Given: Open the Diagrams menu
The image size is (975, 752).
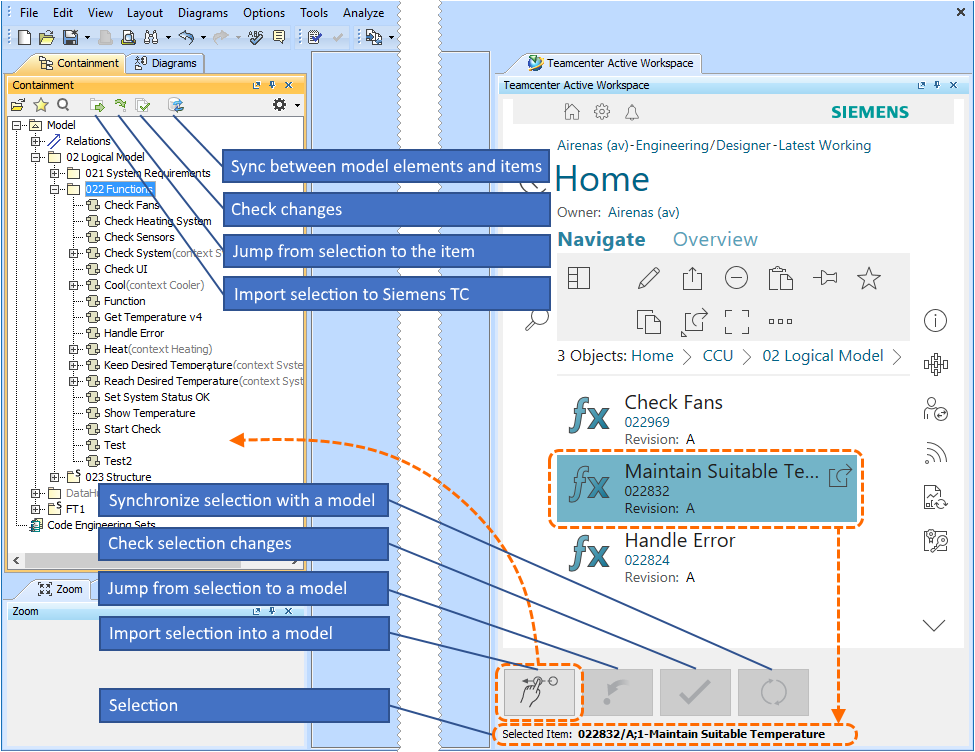Looking at the screenshot, I should point(203,13).
